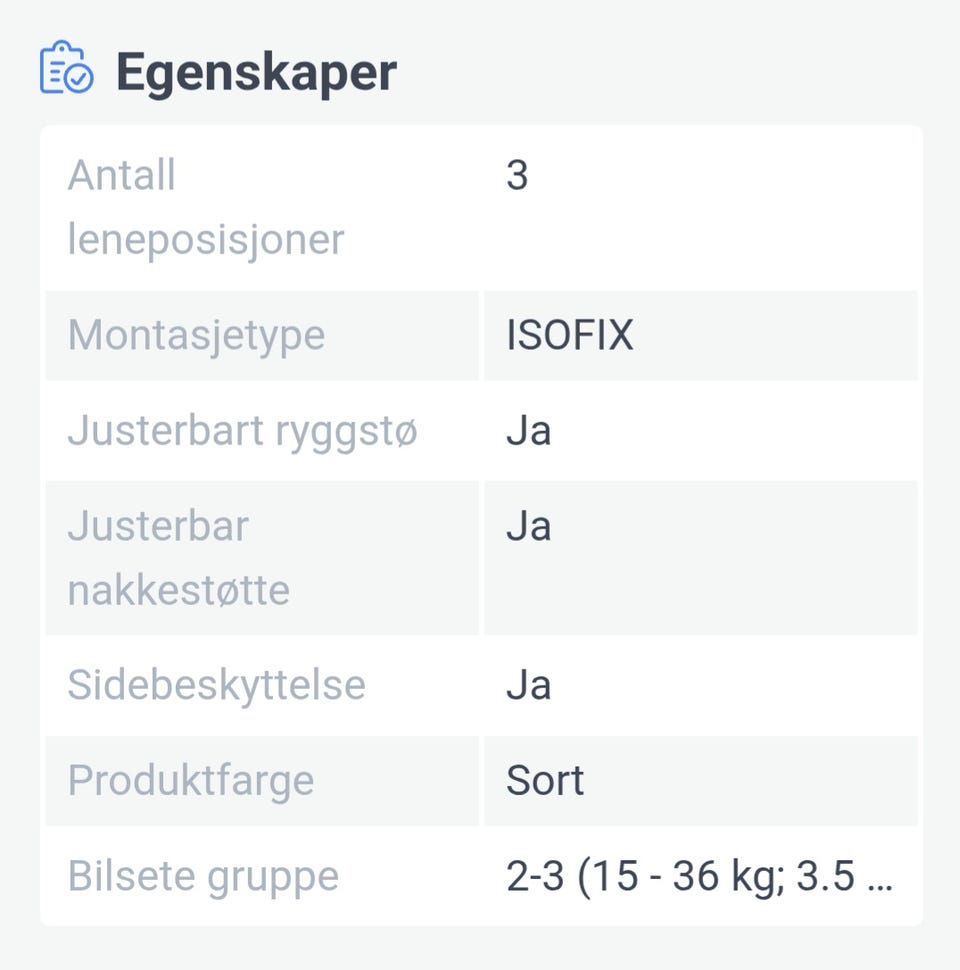
Task: Click the ISOFIX mounting type value
Action: pyautogui.click(x=570, y=335)
